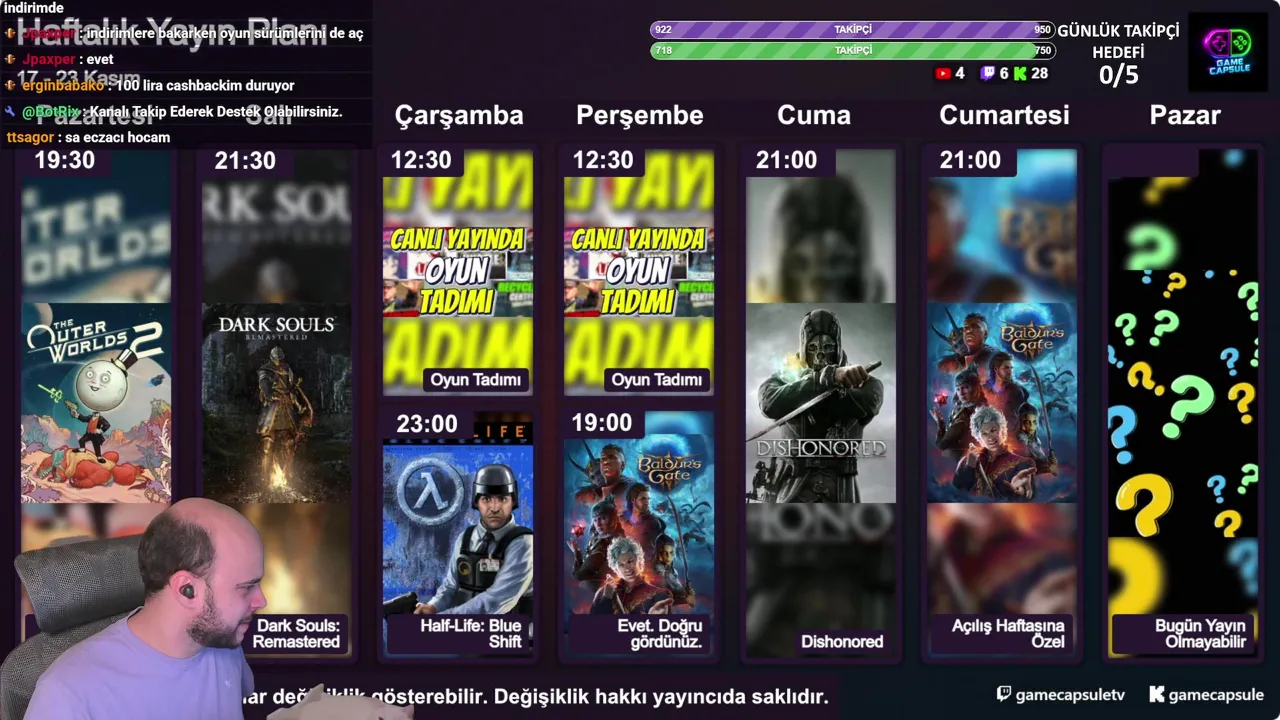This screenshot has height=720, width=1280.
Task: Click the YouTube icon beside viewer count 4
Action: [x=942, y=73]
